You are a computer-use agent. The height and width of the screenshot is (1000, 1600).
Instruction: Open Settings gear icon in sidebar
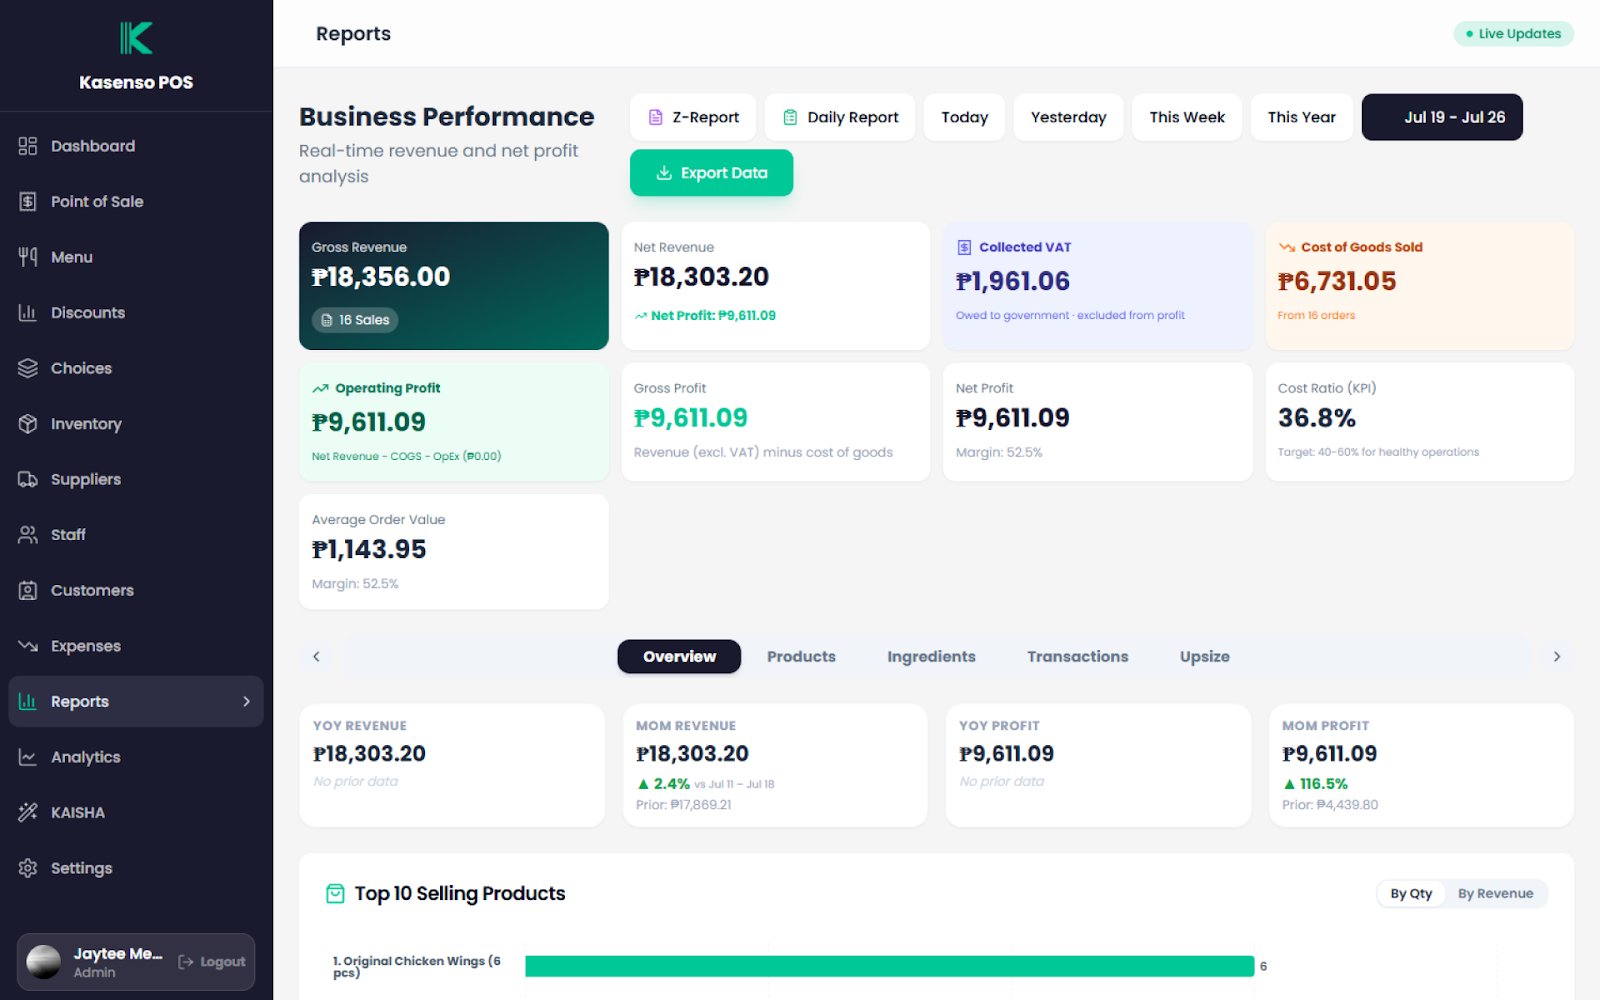28,868
